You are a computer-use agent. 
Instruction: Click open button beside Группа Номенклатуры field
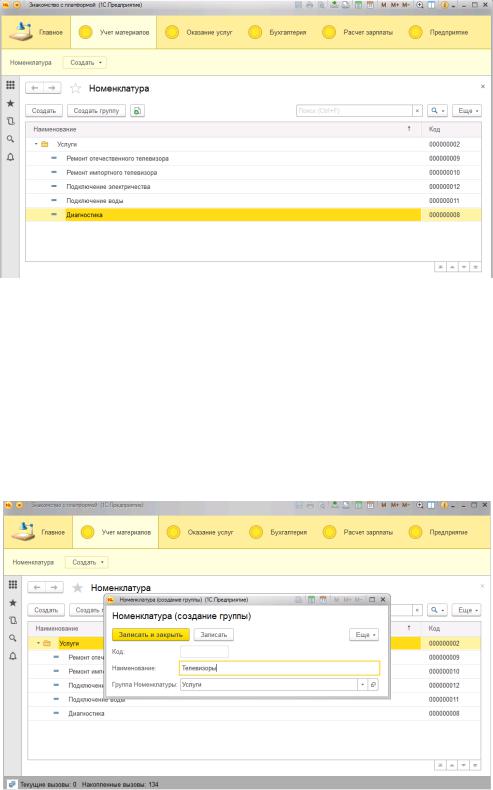point(373,685)
